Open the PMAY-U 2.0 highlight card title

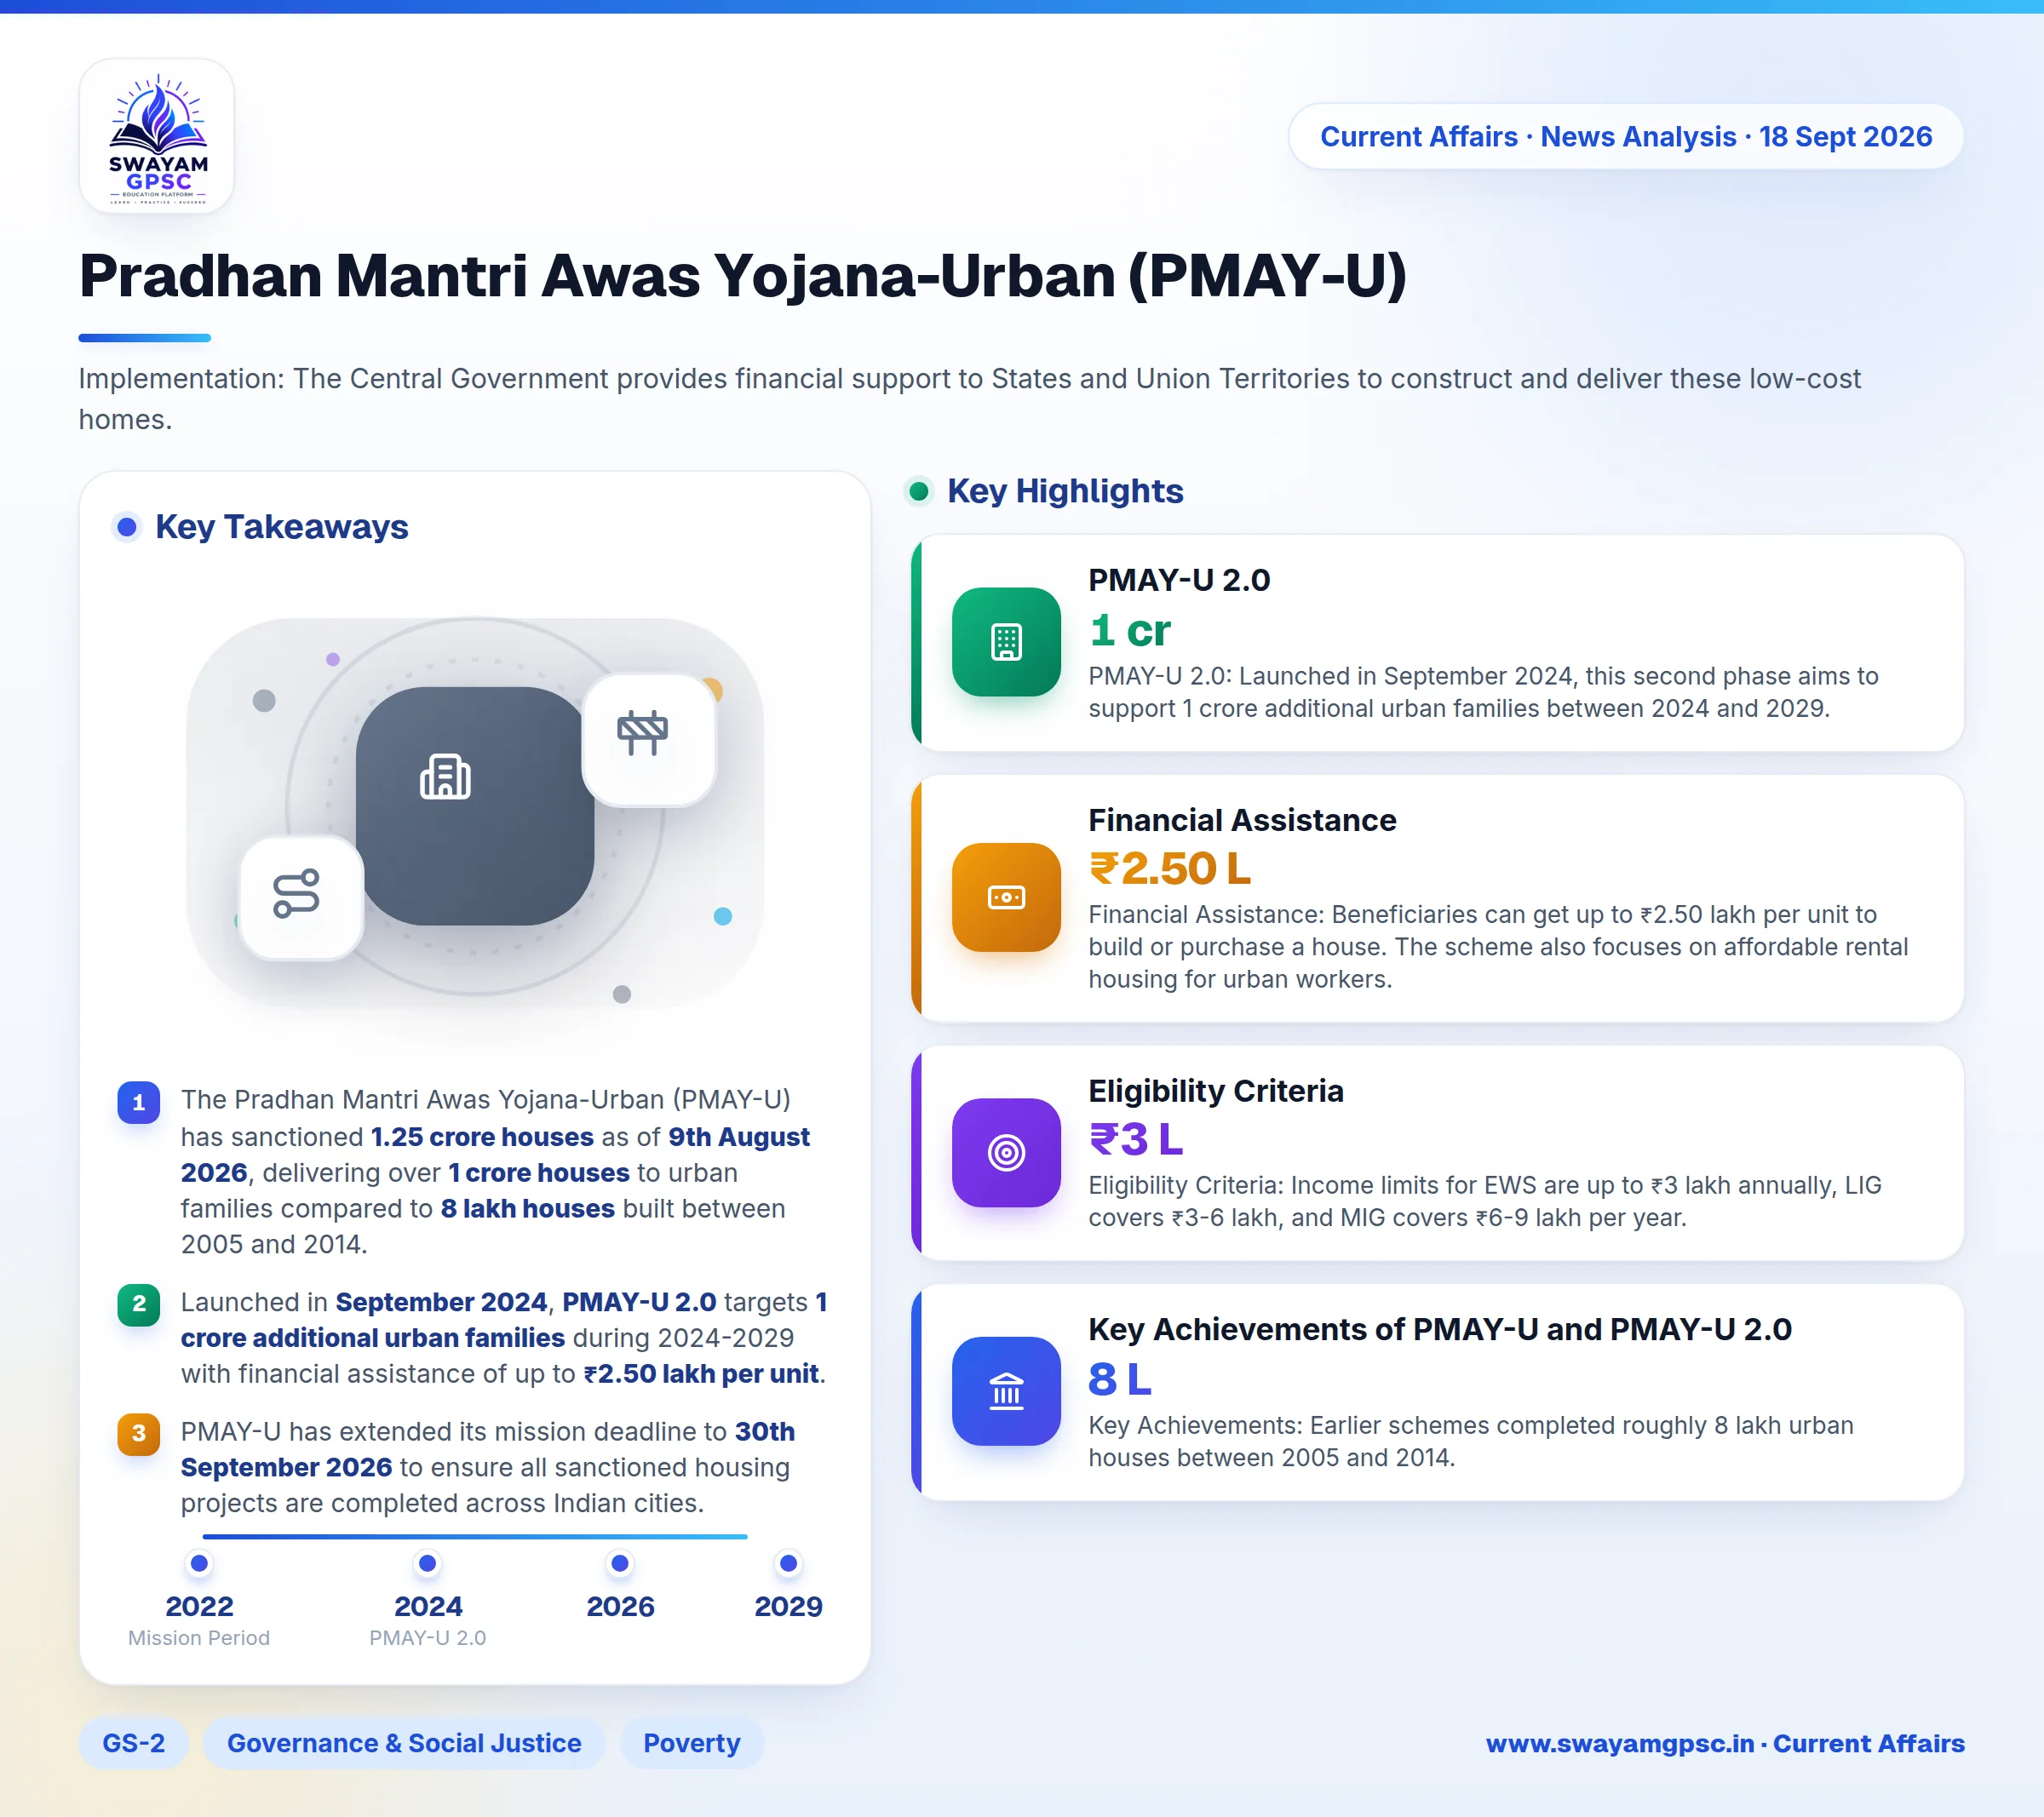1179,580
